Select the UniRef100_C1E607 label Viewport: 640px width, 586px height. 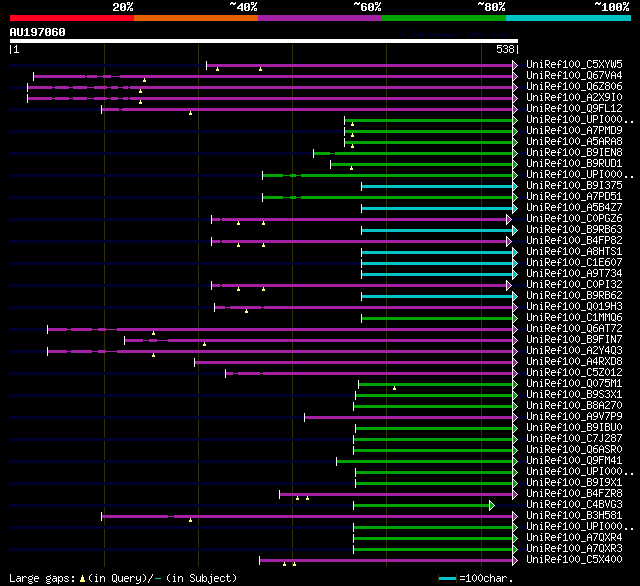pos(574,263)
